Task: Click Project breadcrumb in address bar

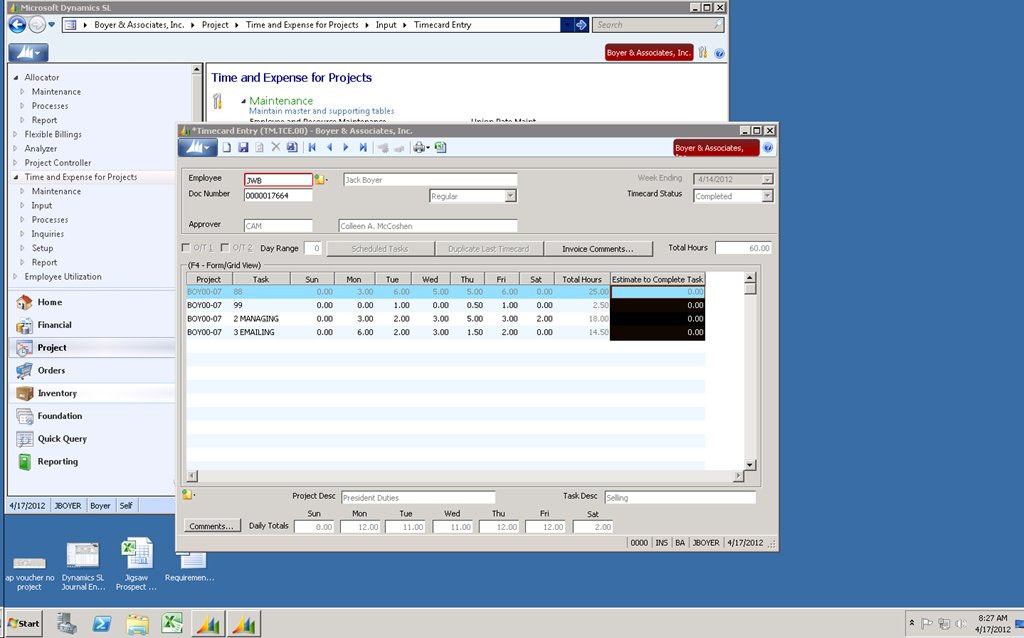Action: pos(215,25)
